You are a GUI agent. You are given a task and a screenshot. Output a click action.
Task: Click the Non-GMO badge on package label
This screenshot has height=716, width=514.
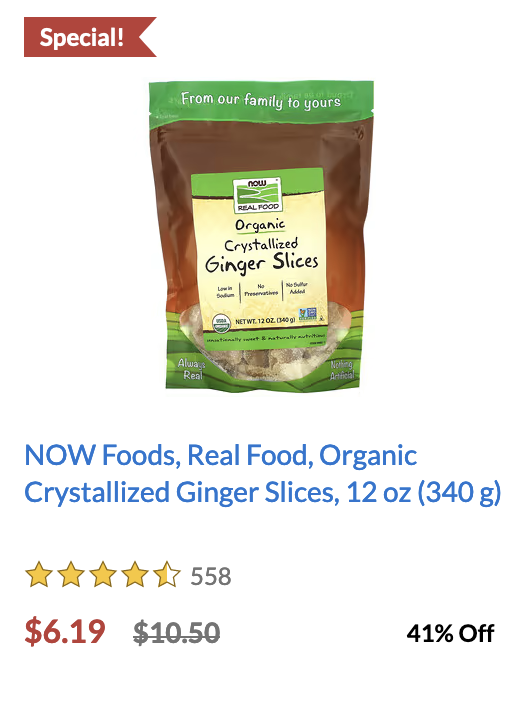tap(307, 315)
